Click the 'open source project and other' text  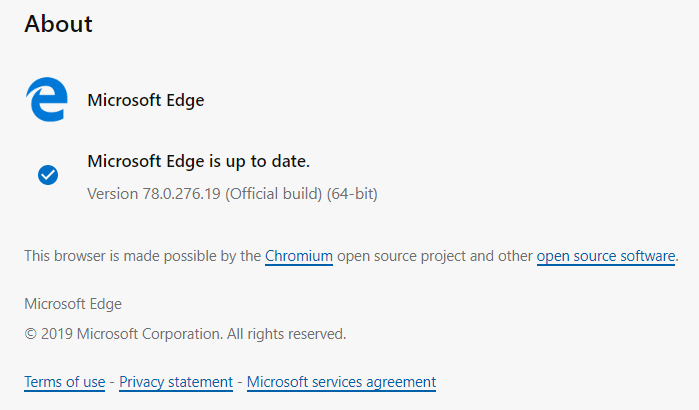435,256
